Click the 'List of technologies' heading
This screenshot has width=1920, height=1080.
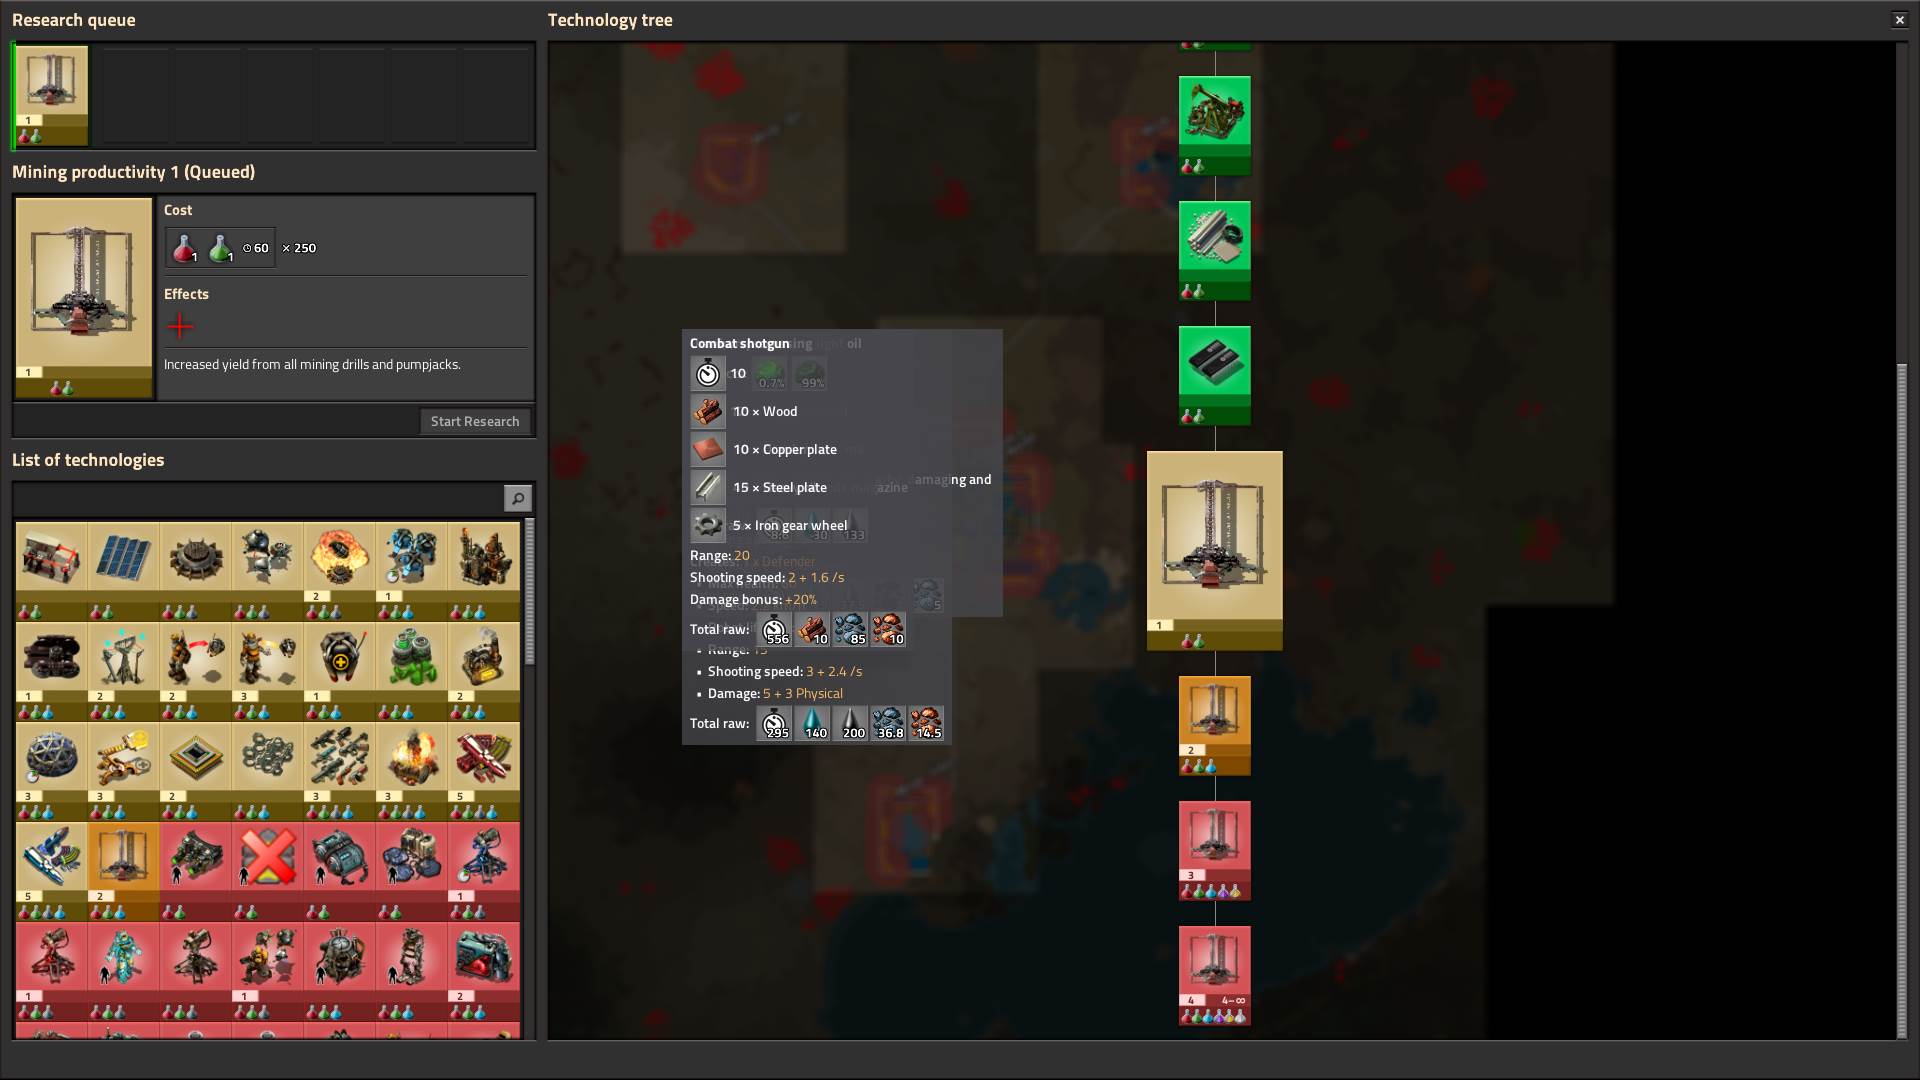(88, 460)
